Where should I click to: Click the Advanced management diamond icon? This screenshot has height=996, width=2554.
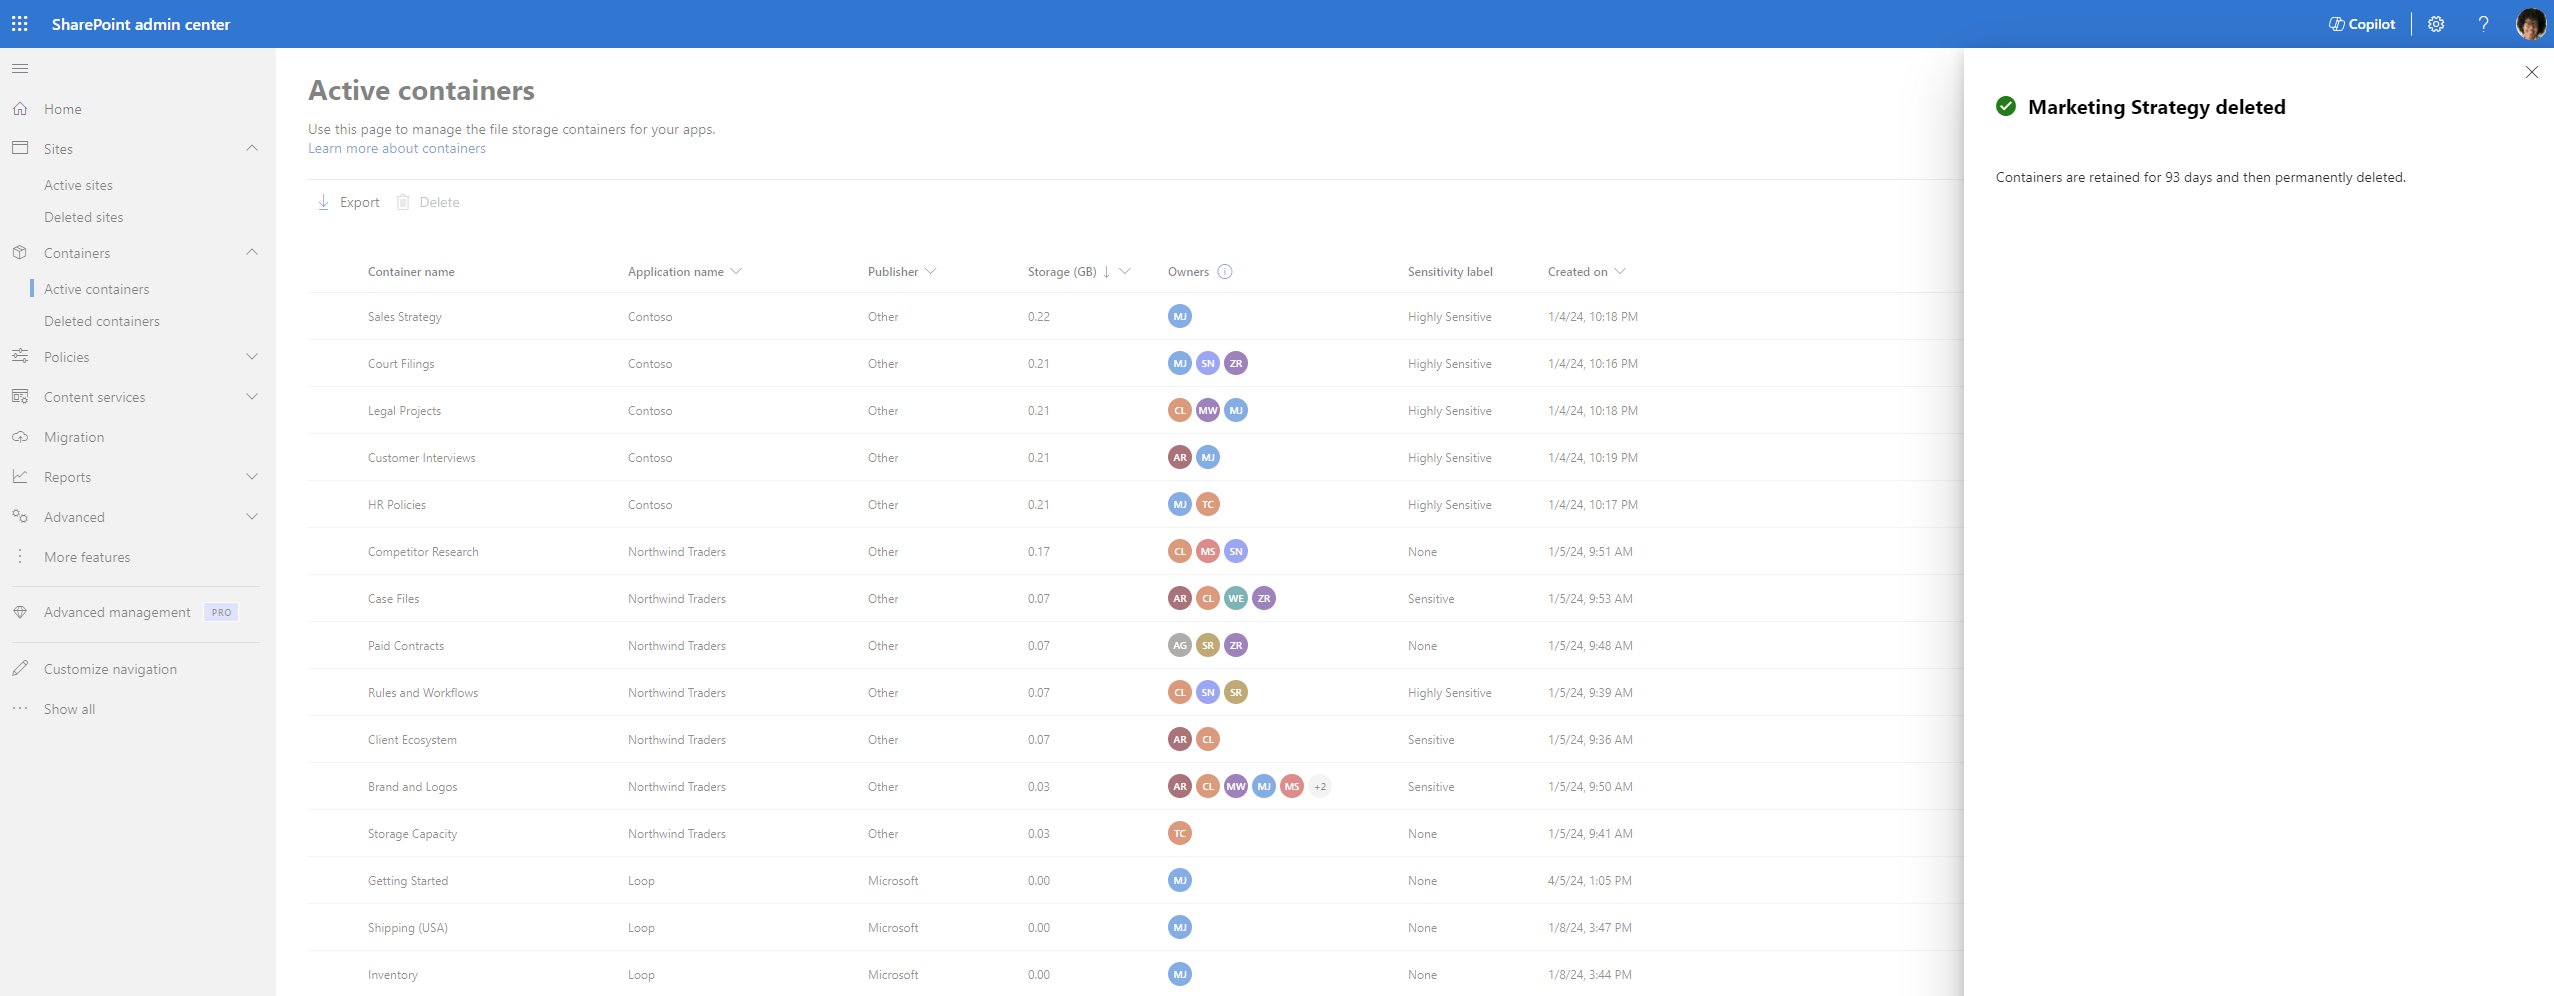coord(20,612)
